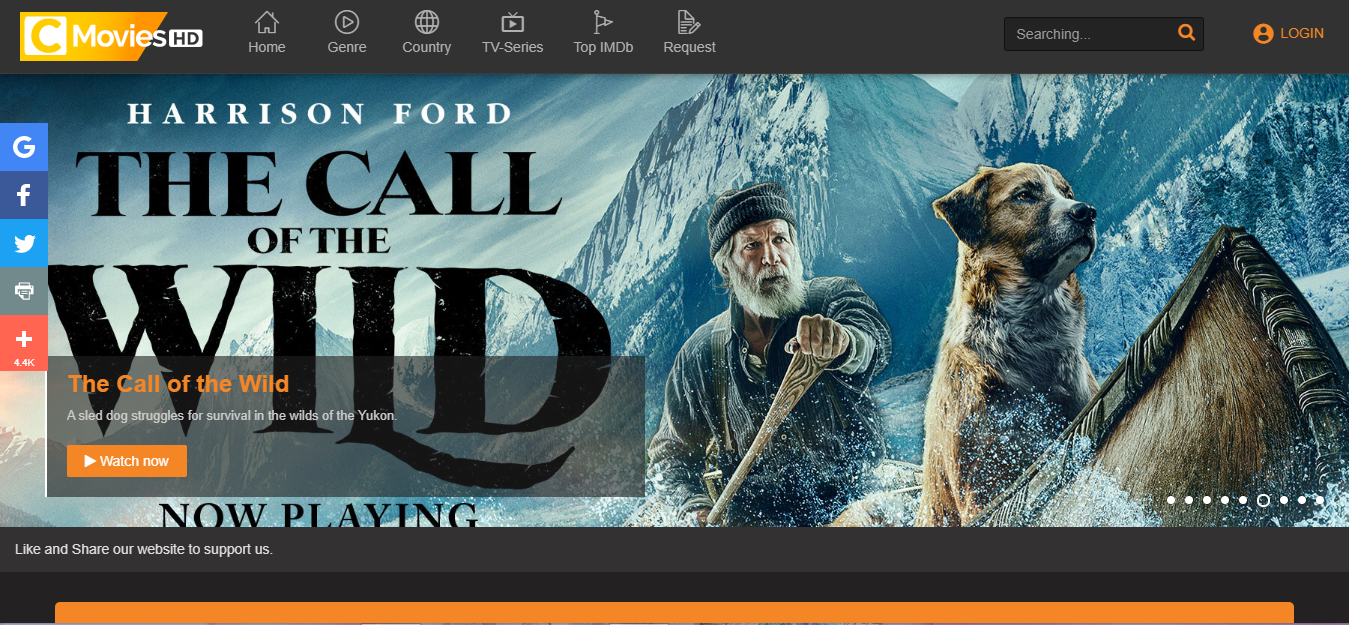Viewport: 1349px width, 625px height.
Task: Click the LOGIN link
Action: point(1288,33)
